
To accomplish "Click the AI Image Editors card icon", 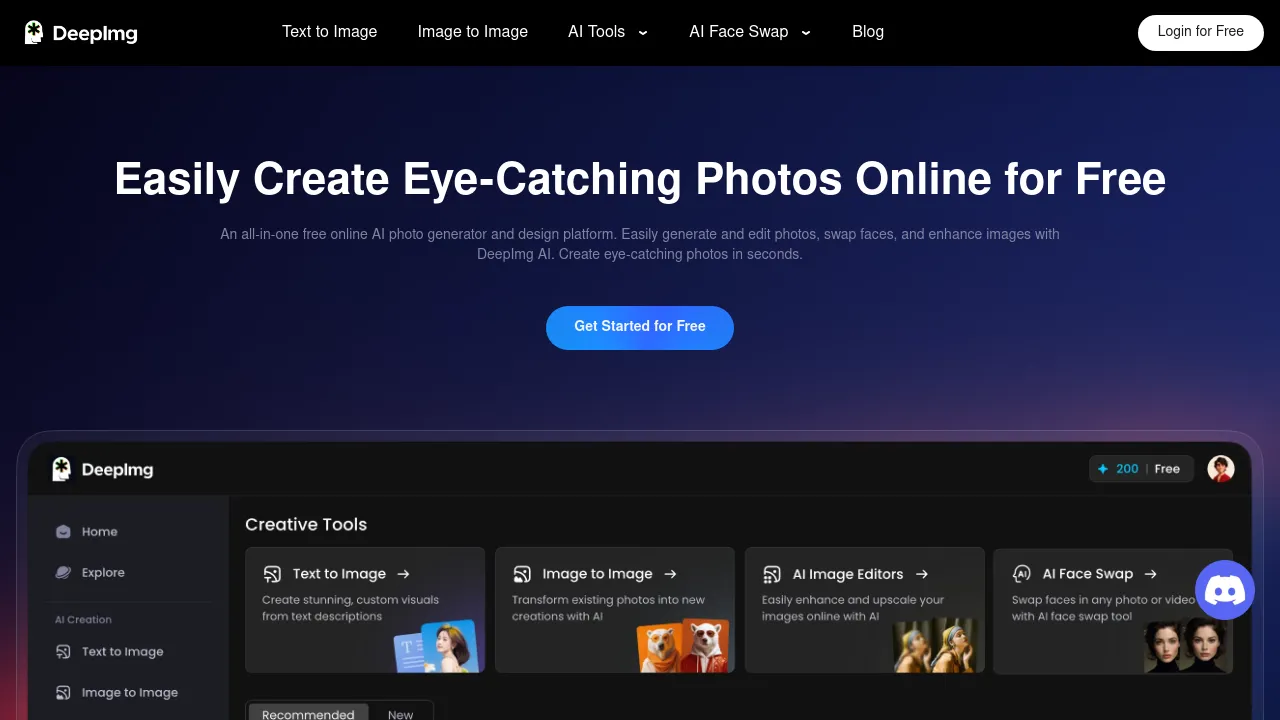I will [772, 574].
